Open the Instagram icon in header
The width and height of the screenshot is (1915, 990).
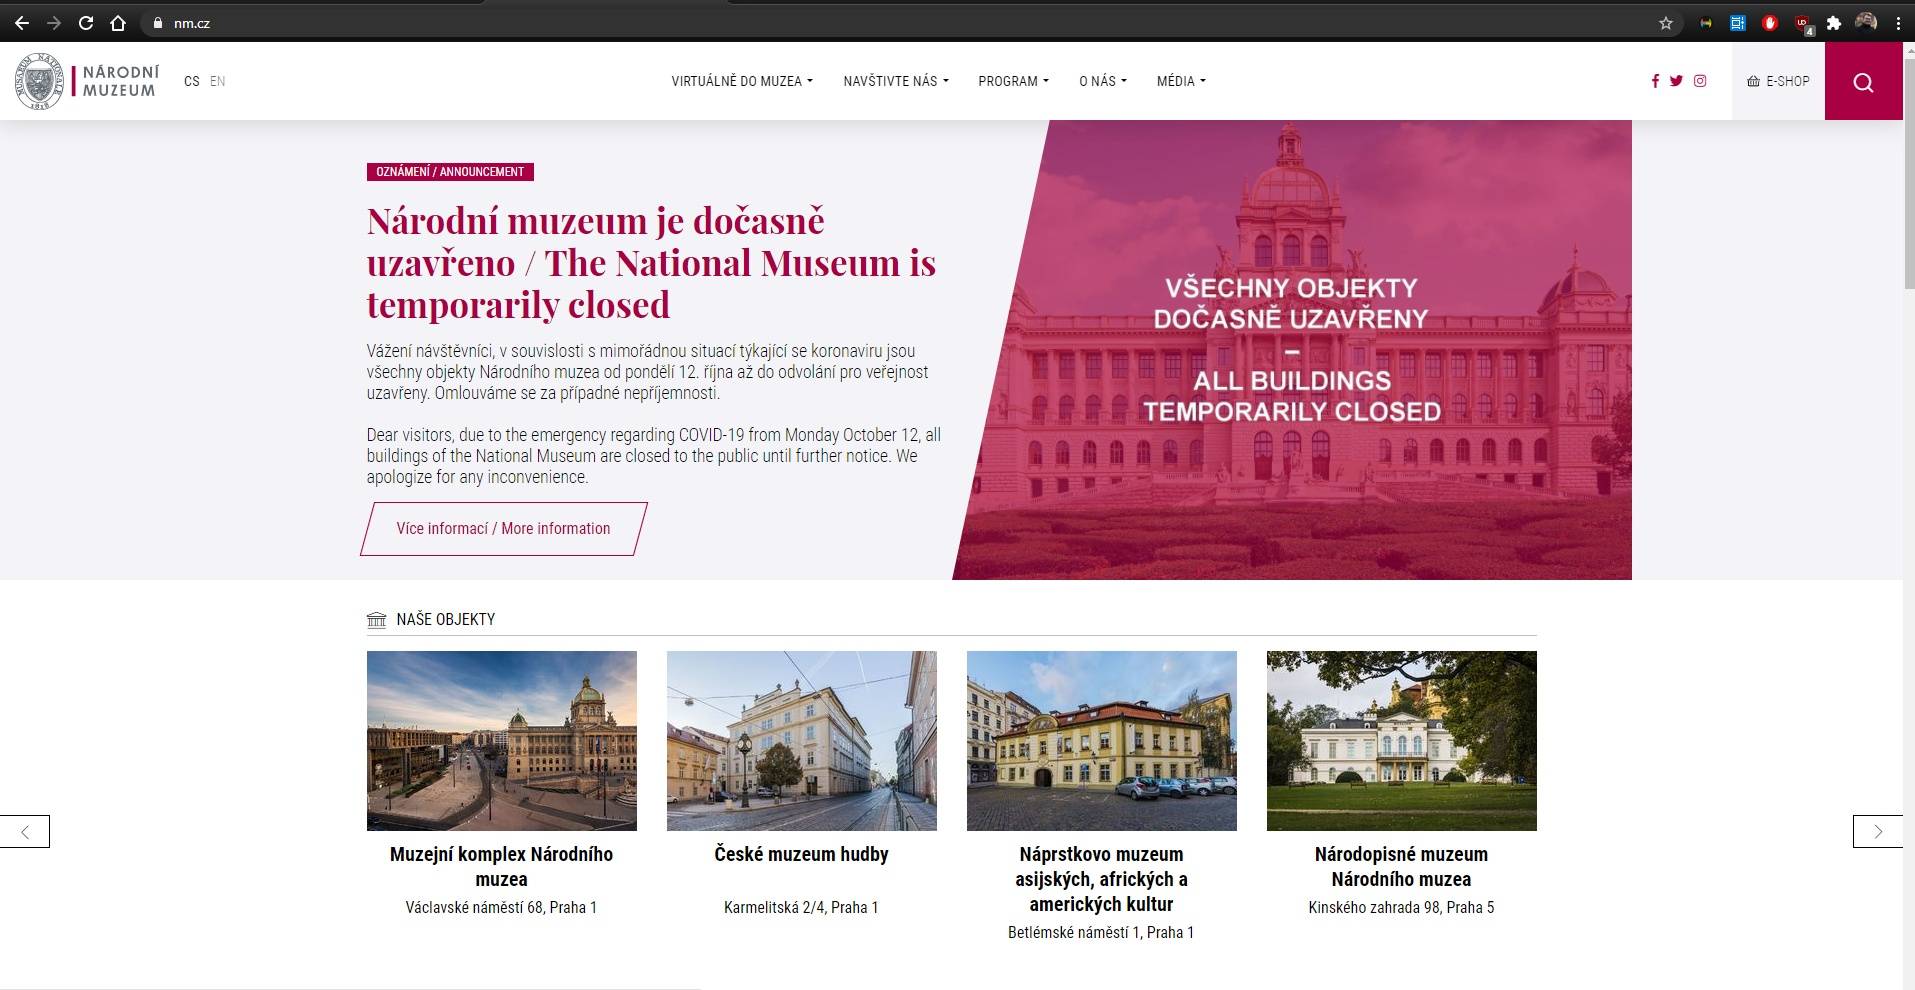[1700, 81]
